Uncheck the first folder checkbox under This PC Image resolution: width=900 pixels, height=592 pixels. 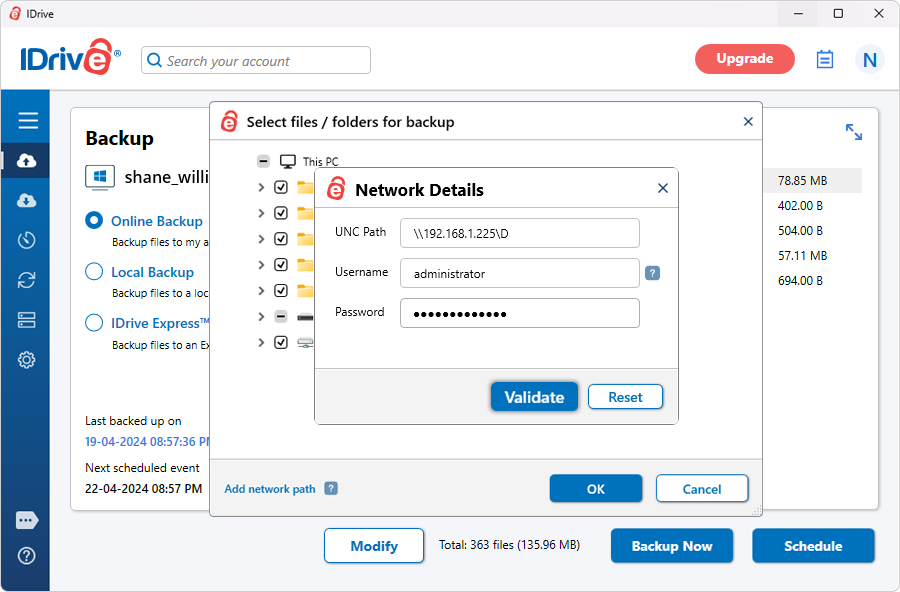tap(281, 187)
